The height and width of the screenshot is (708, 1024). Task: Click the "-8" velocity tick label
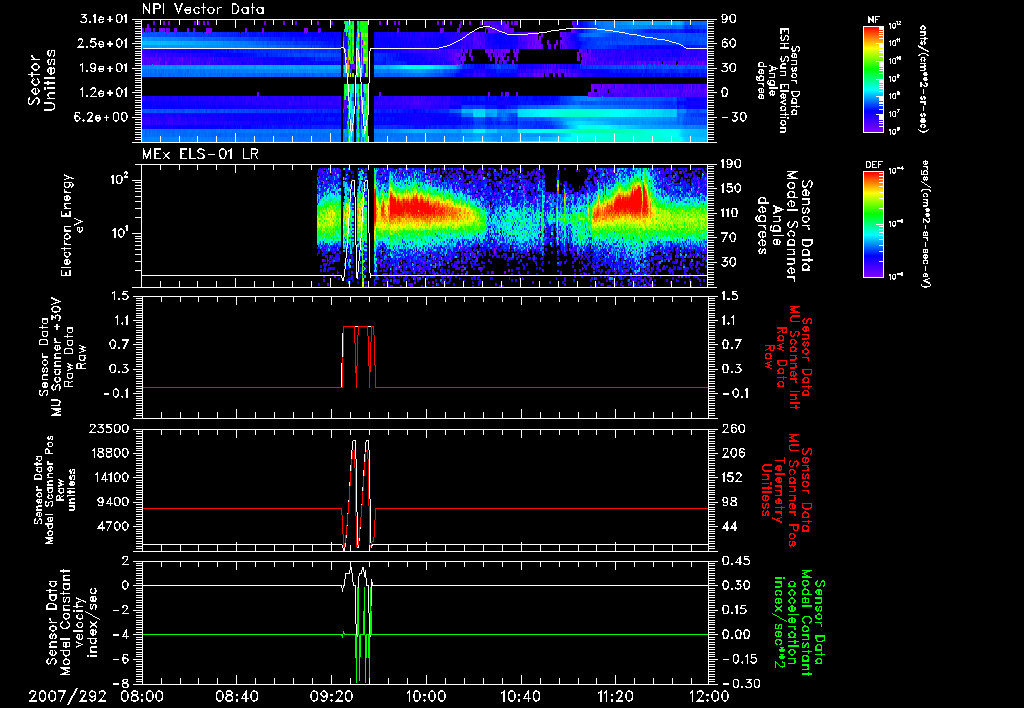click(x=123, y=683)
